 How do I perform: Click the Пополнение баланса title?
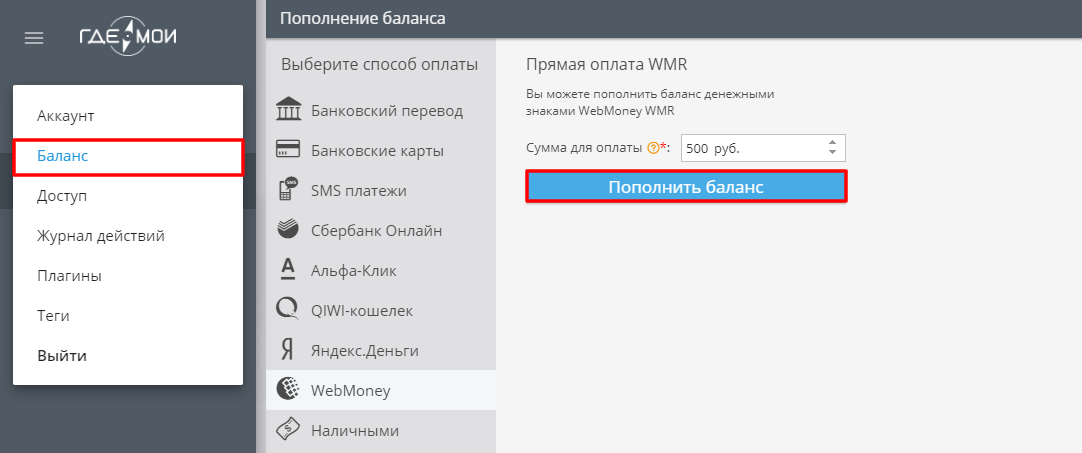tap(363, 19)
